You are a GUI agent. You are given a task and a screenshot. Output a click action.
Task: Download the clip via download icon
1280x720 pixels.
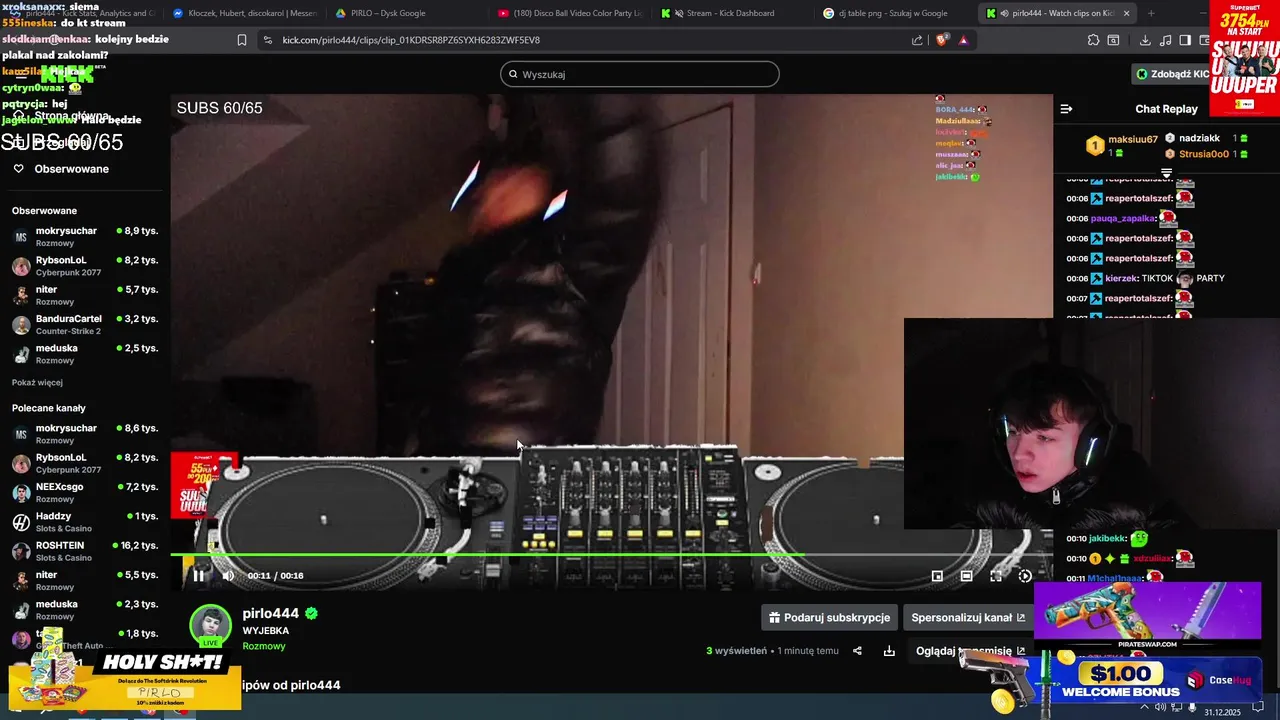click(889, 651)
